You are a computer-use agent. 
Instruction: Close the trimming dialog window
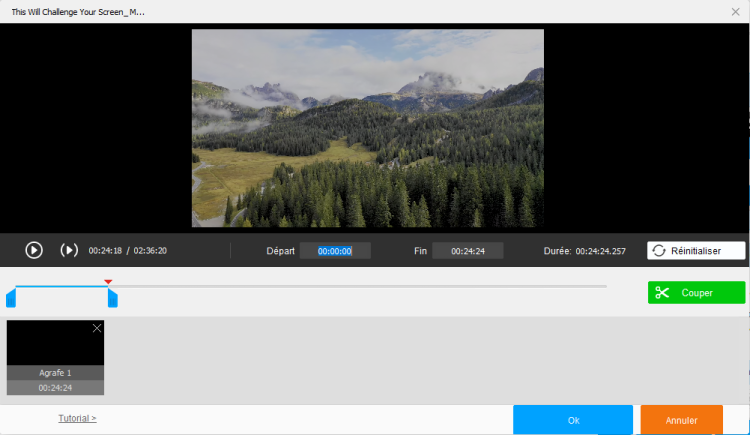[736, 11]
